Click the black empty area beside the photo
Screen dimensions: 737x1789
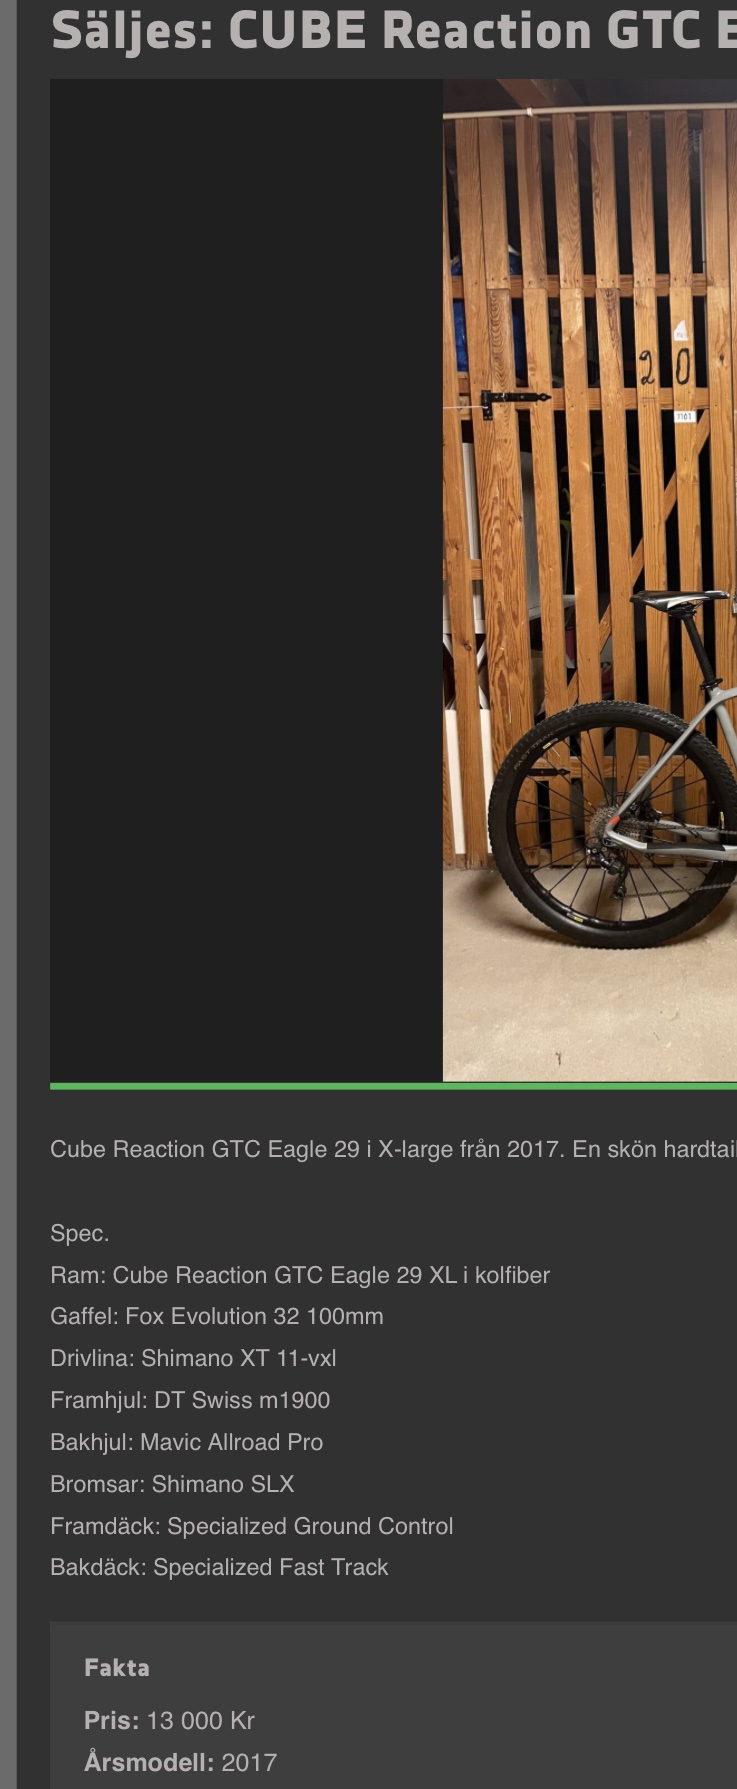[x=246, y=580]
